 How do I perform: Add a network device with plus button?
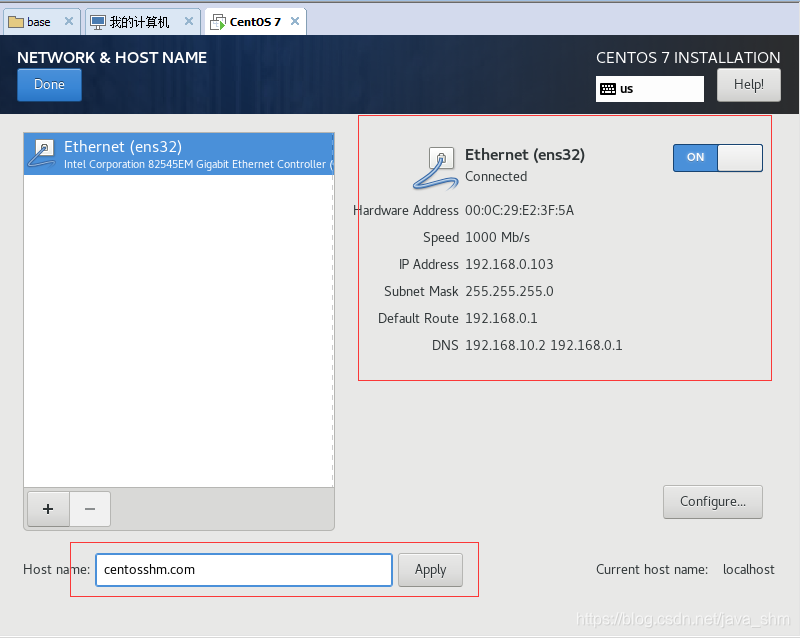48,509
